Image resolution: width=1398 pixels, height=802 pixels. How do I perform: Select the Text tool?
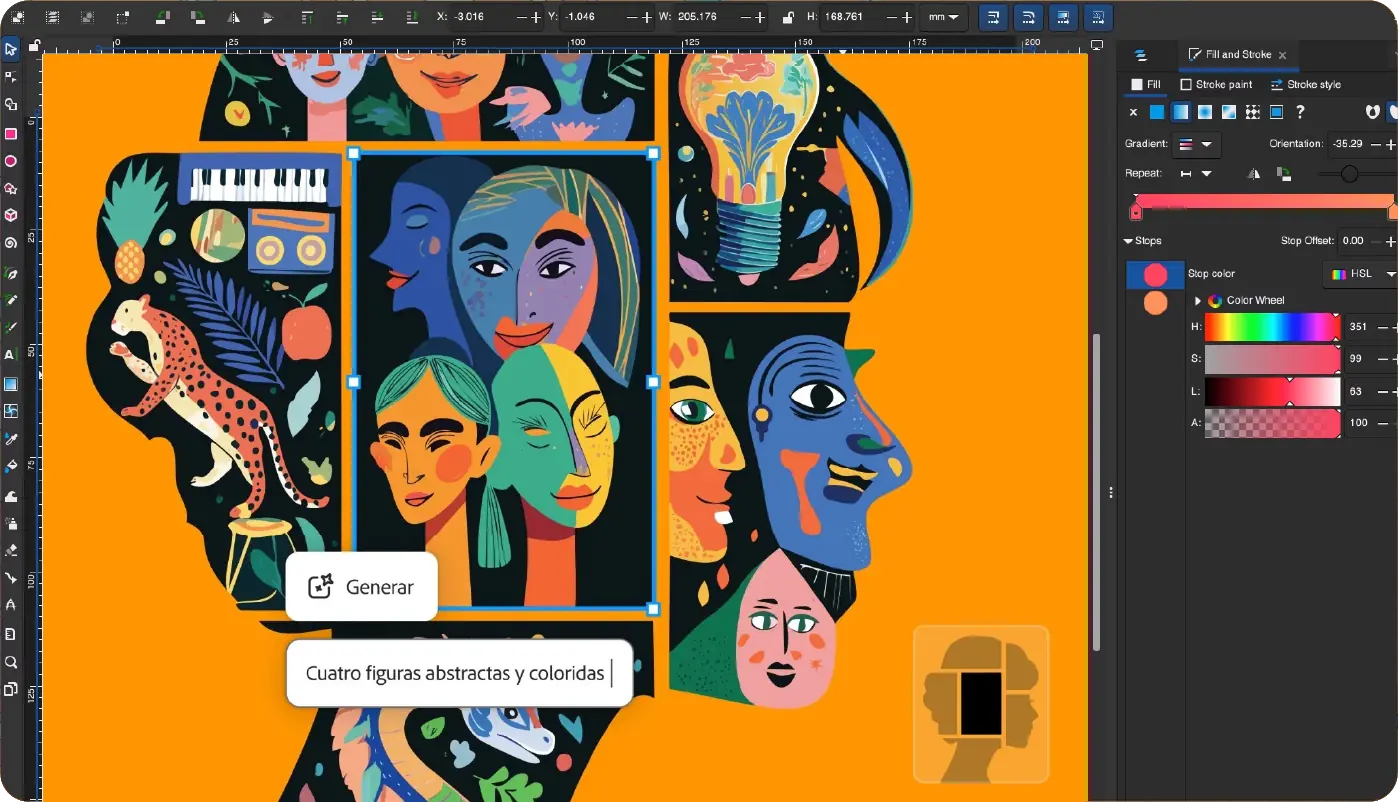(x=11, y=355)
